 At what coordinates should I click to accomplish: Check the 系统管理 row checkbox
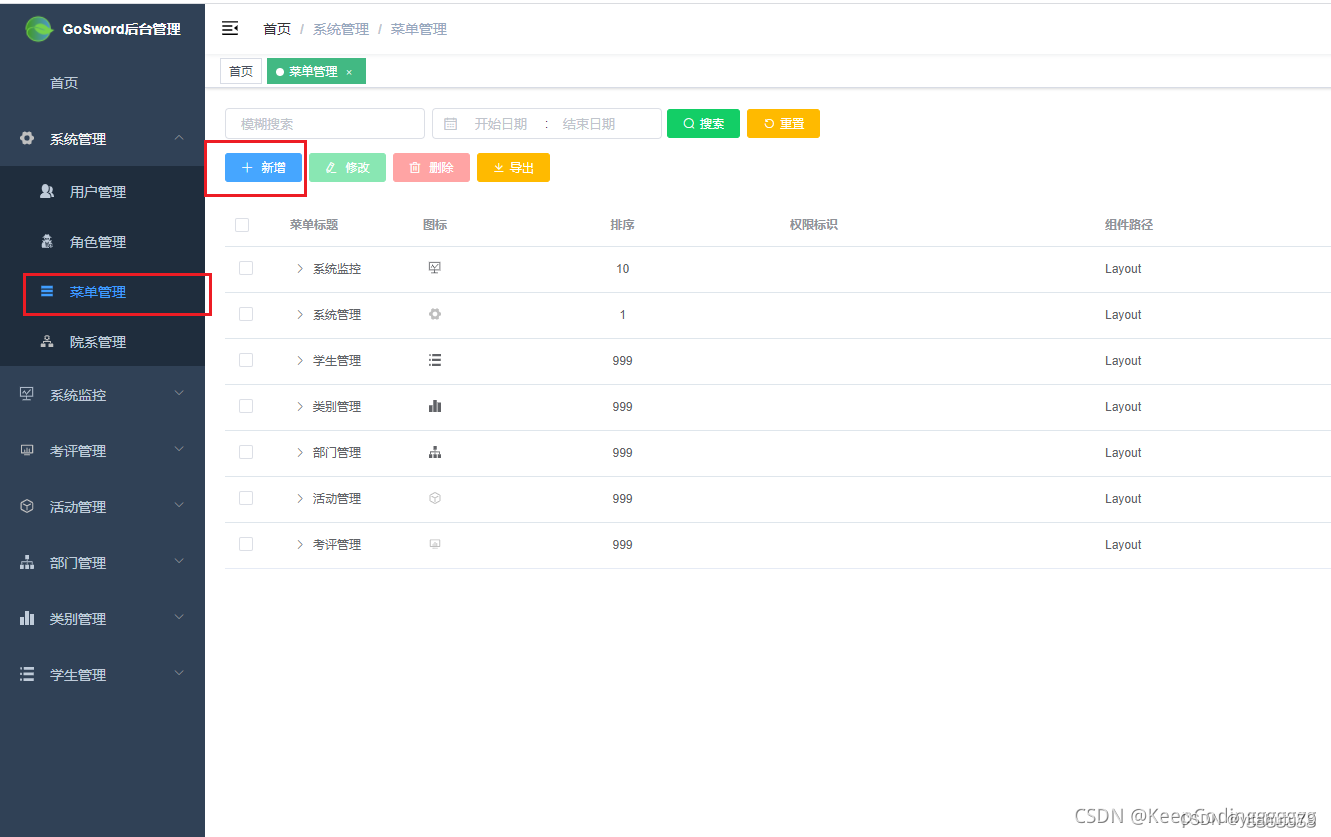(x=246, y=314)
